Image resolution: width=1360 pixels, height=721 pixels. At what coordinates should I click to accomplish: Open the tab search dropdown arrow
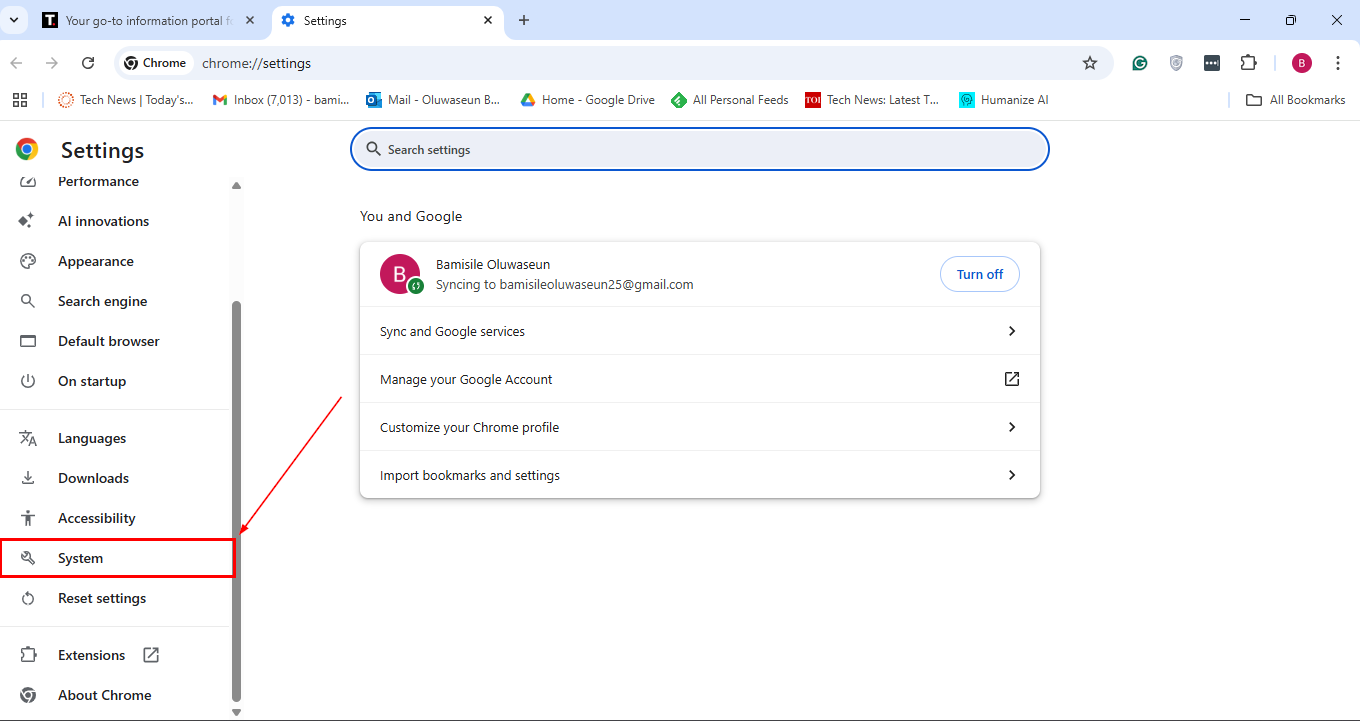13,20
